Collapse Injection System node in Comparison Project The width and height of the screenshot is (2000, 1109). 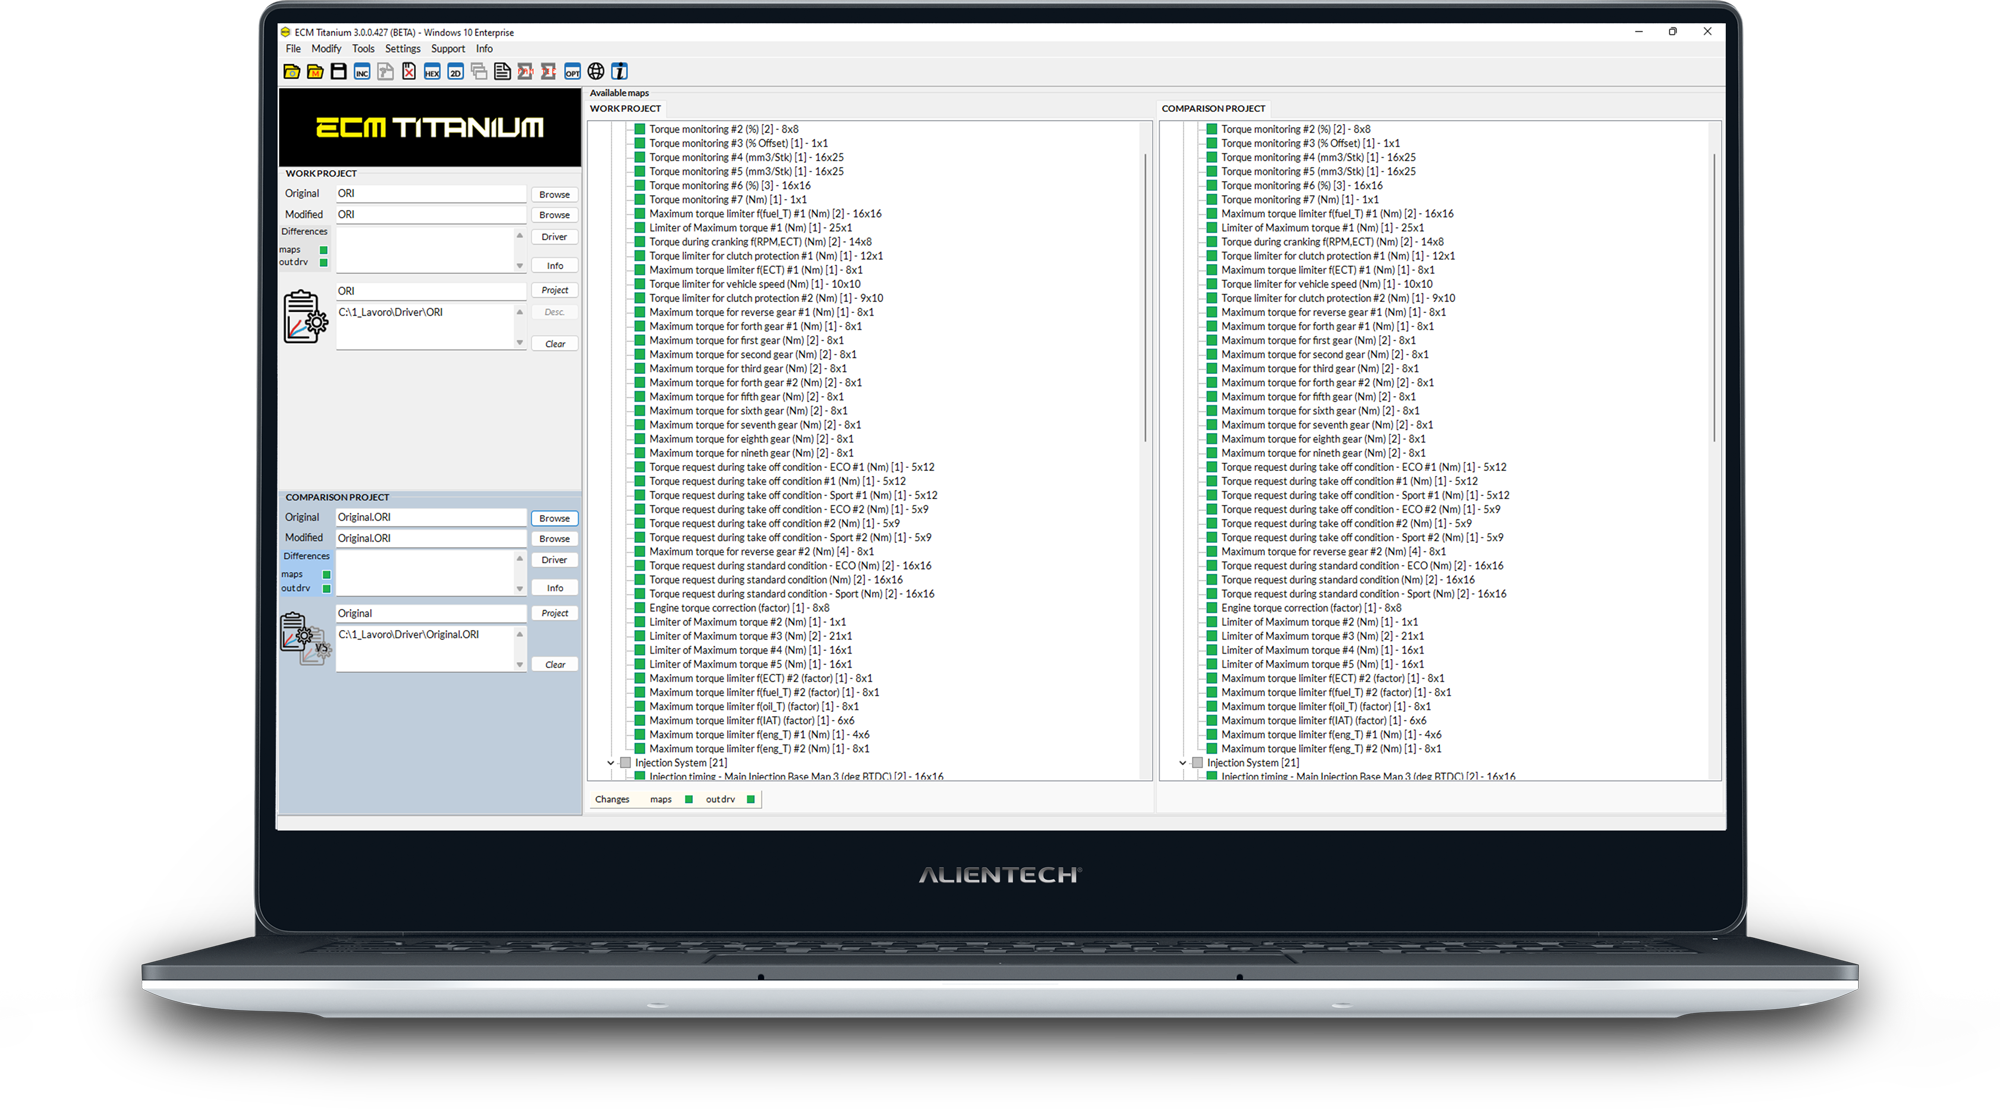point(1182,763)
